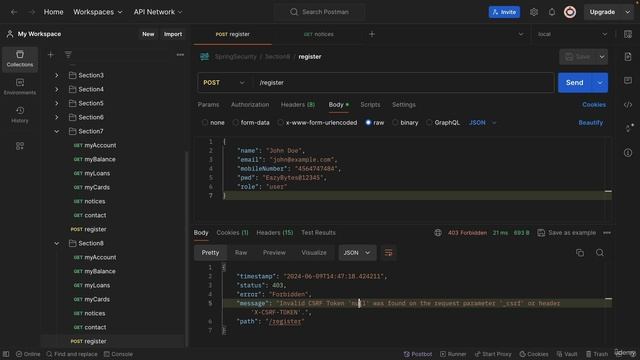Open the API Network menu
Image resolution: width=640 pixels, height=360 pixels.
(158, 12)
